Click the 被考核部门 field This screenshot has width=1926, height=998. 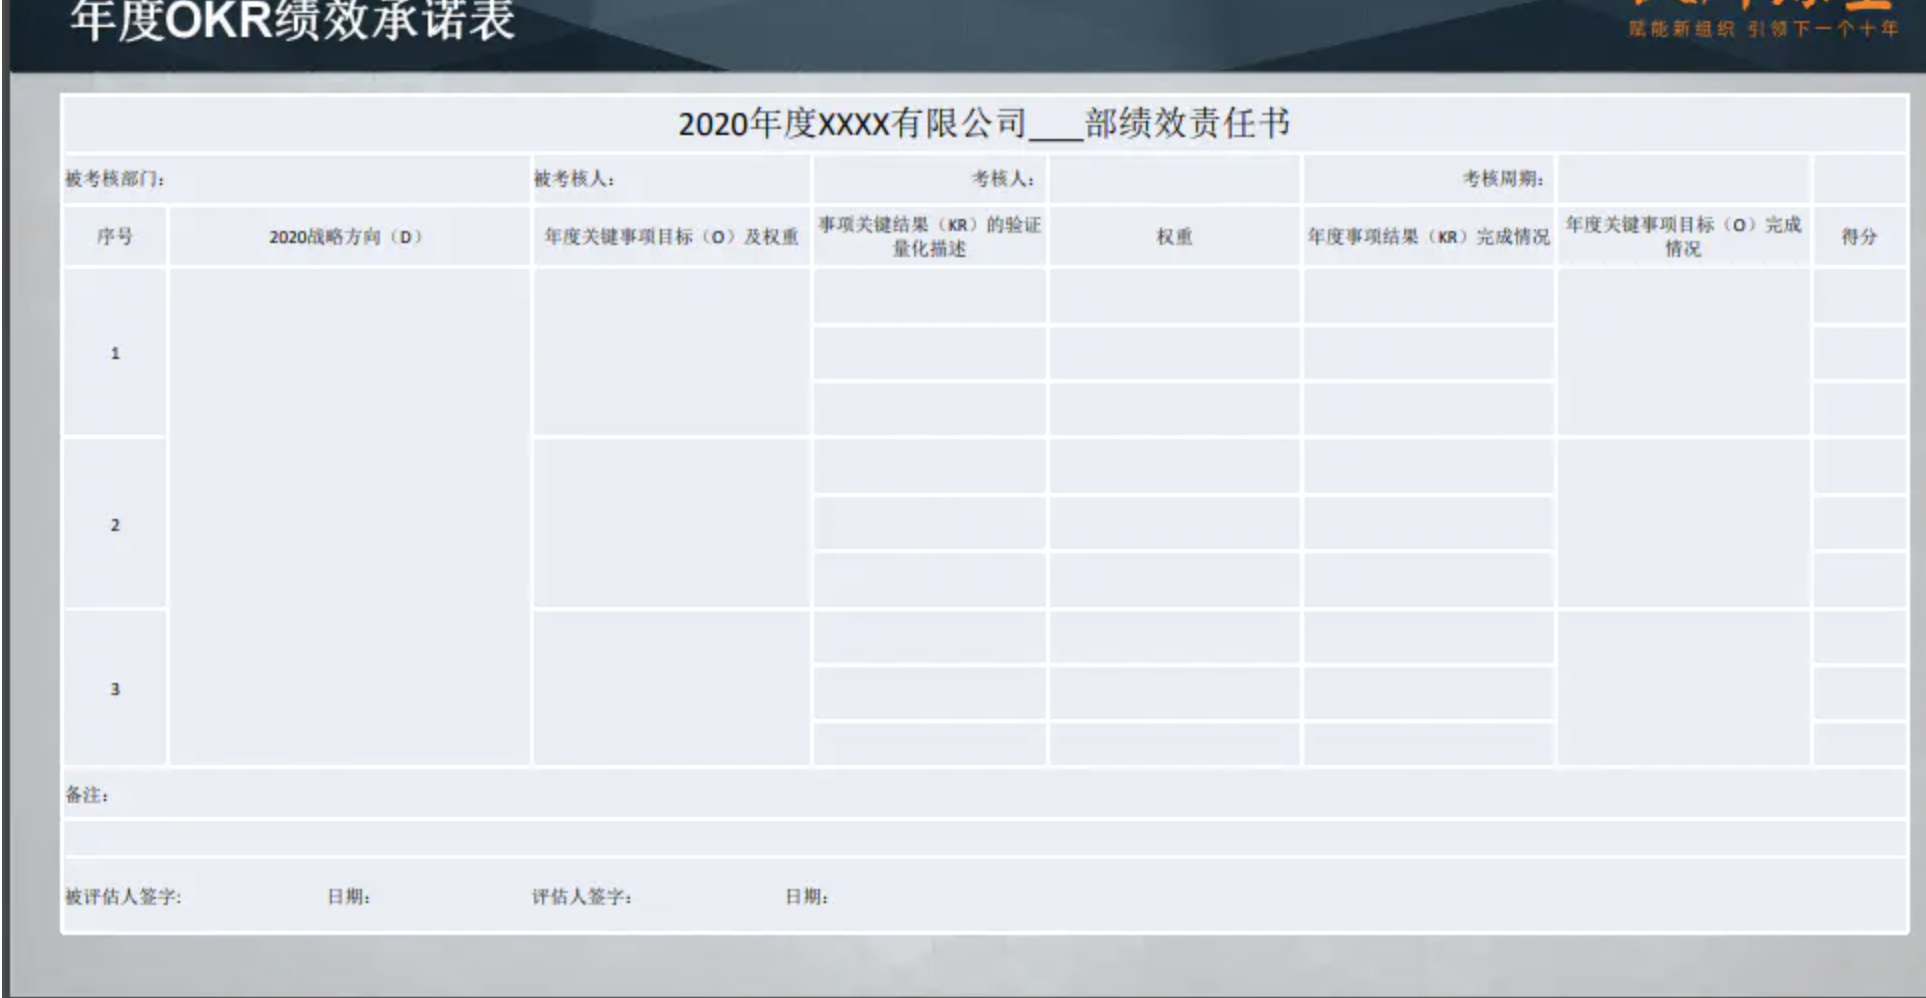coord(296,179)
